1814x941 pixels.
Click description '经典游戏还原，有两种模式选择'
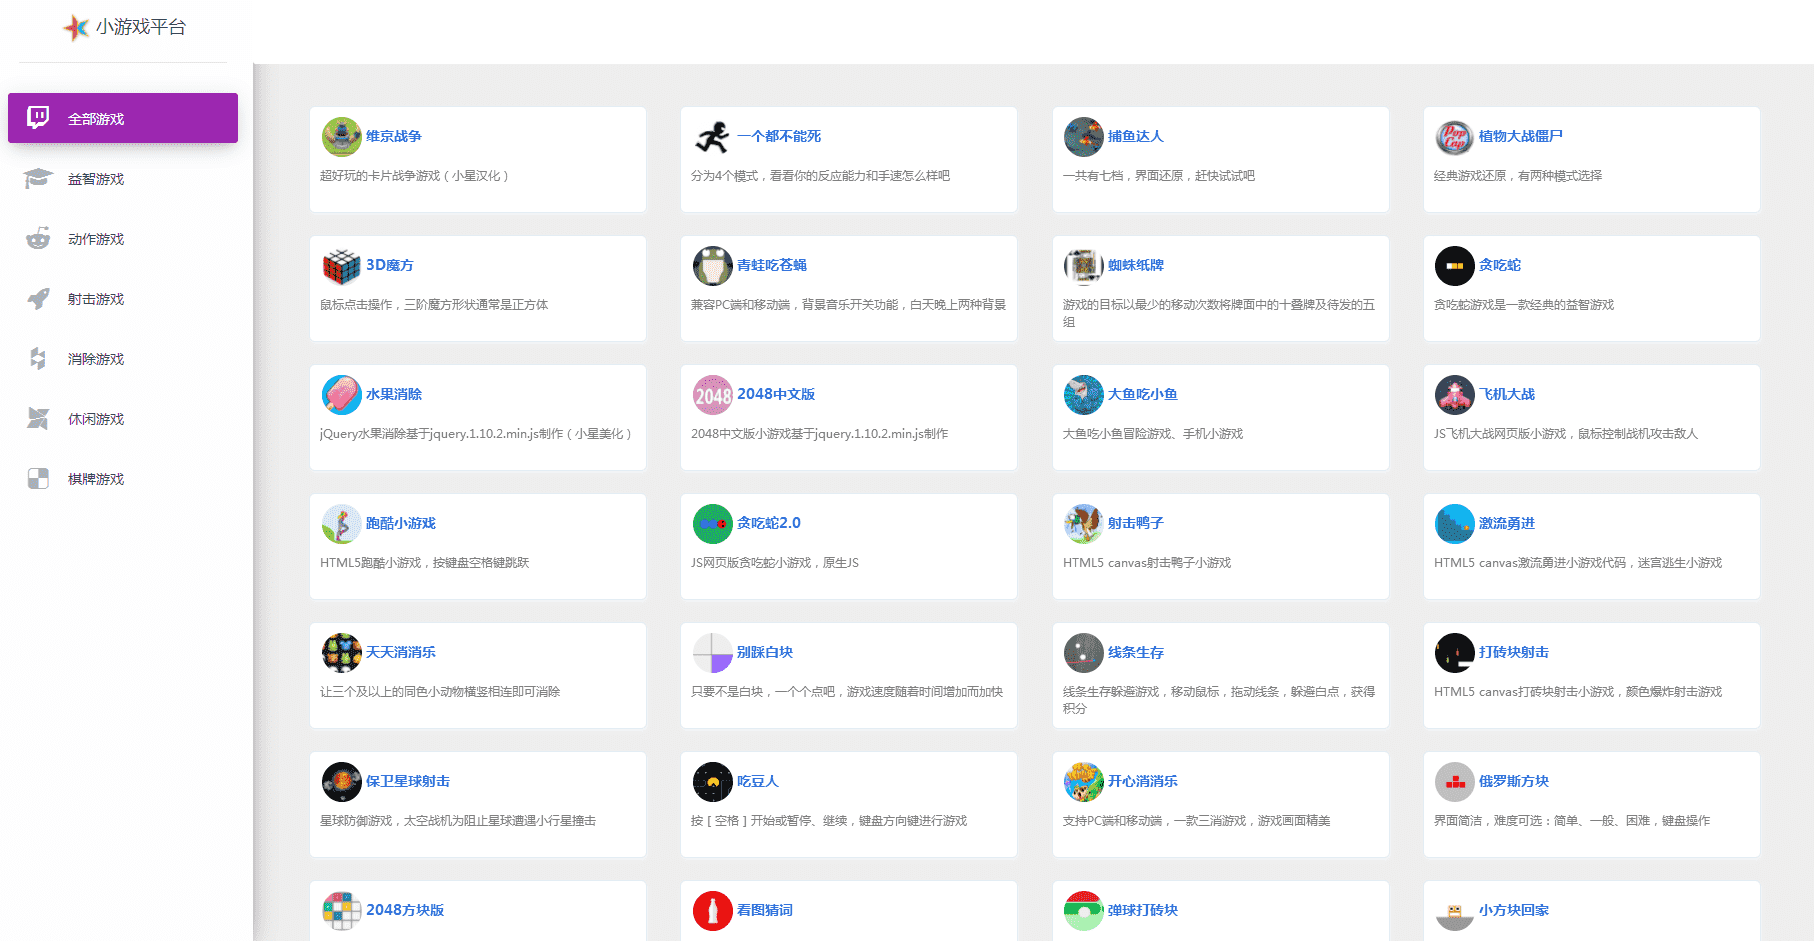pyautogui.click(x=1518, y=176)
